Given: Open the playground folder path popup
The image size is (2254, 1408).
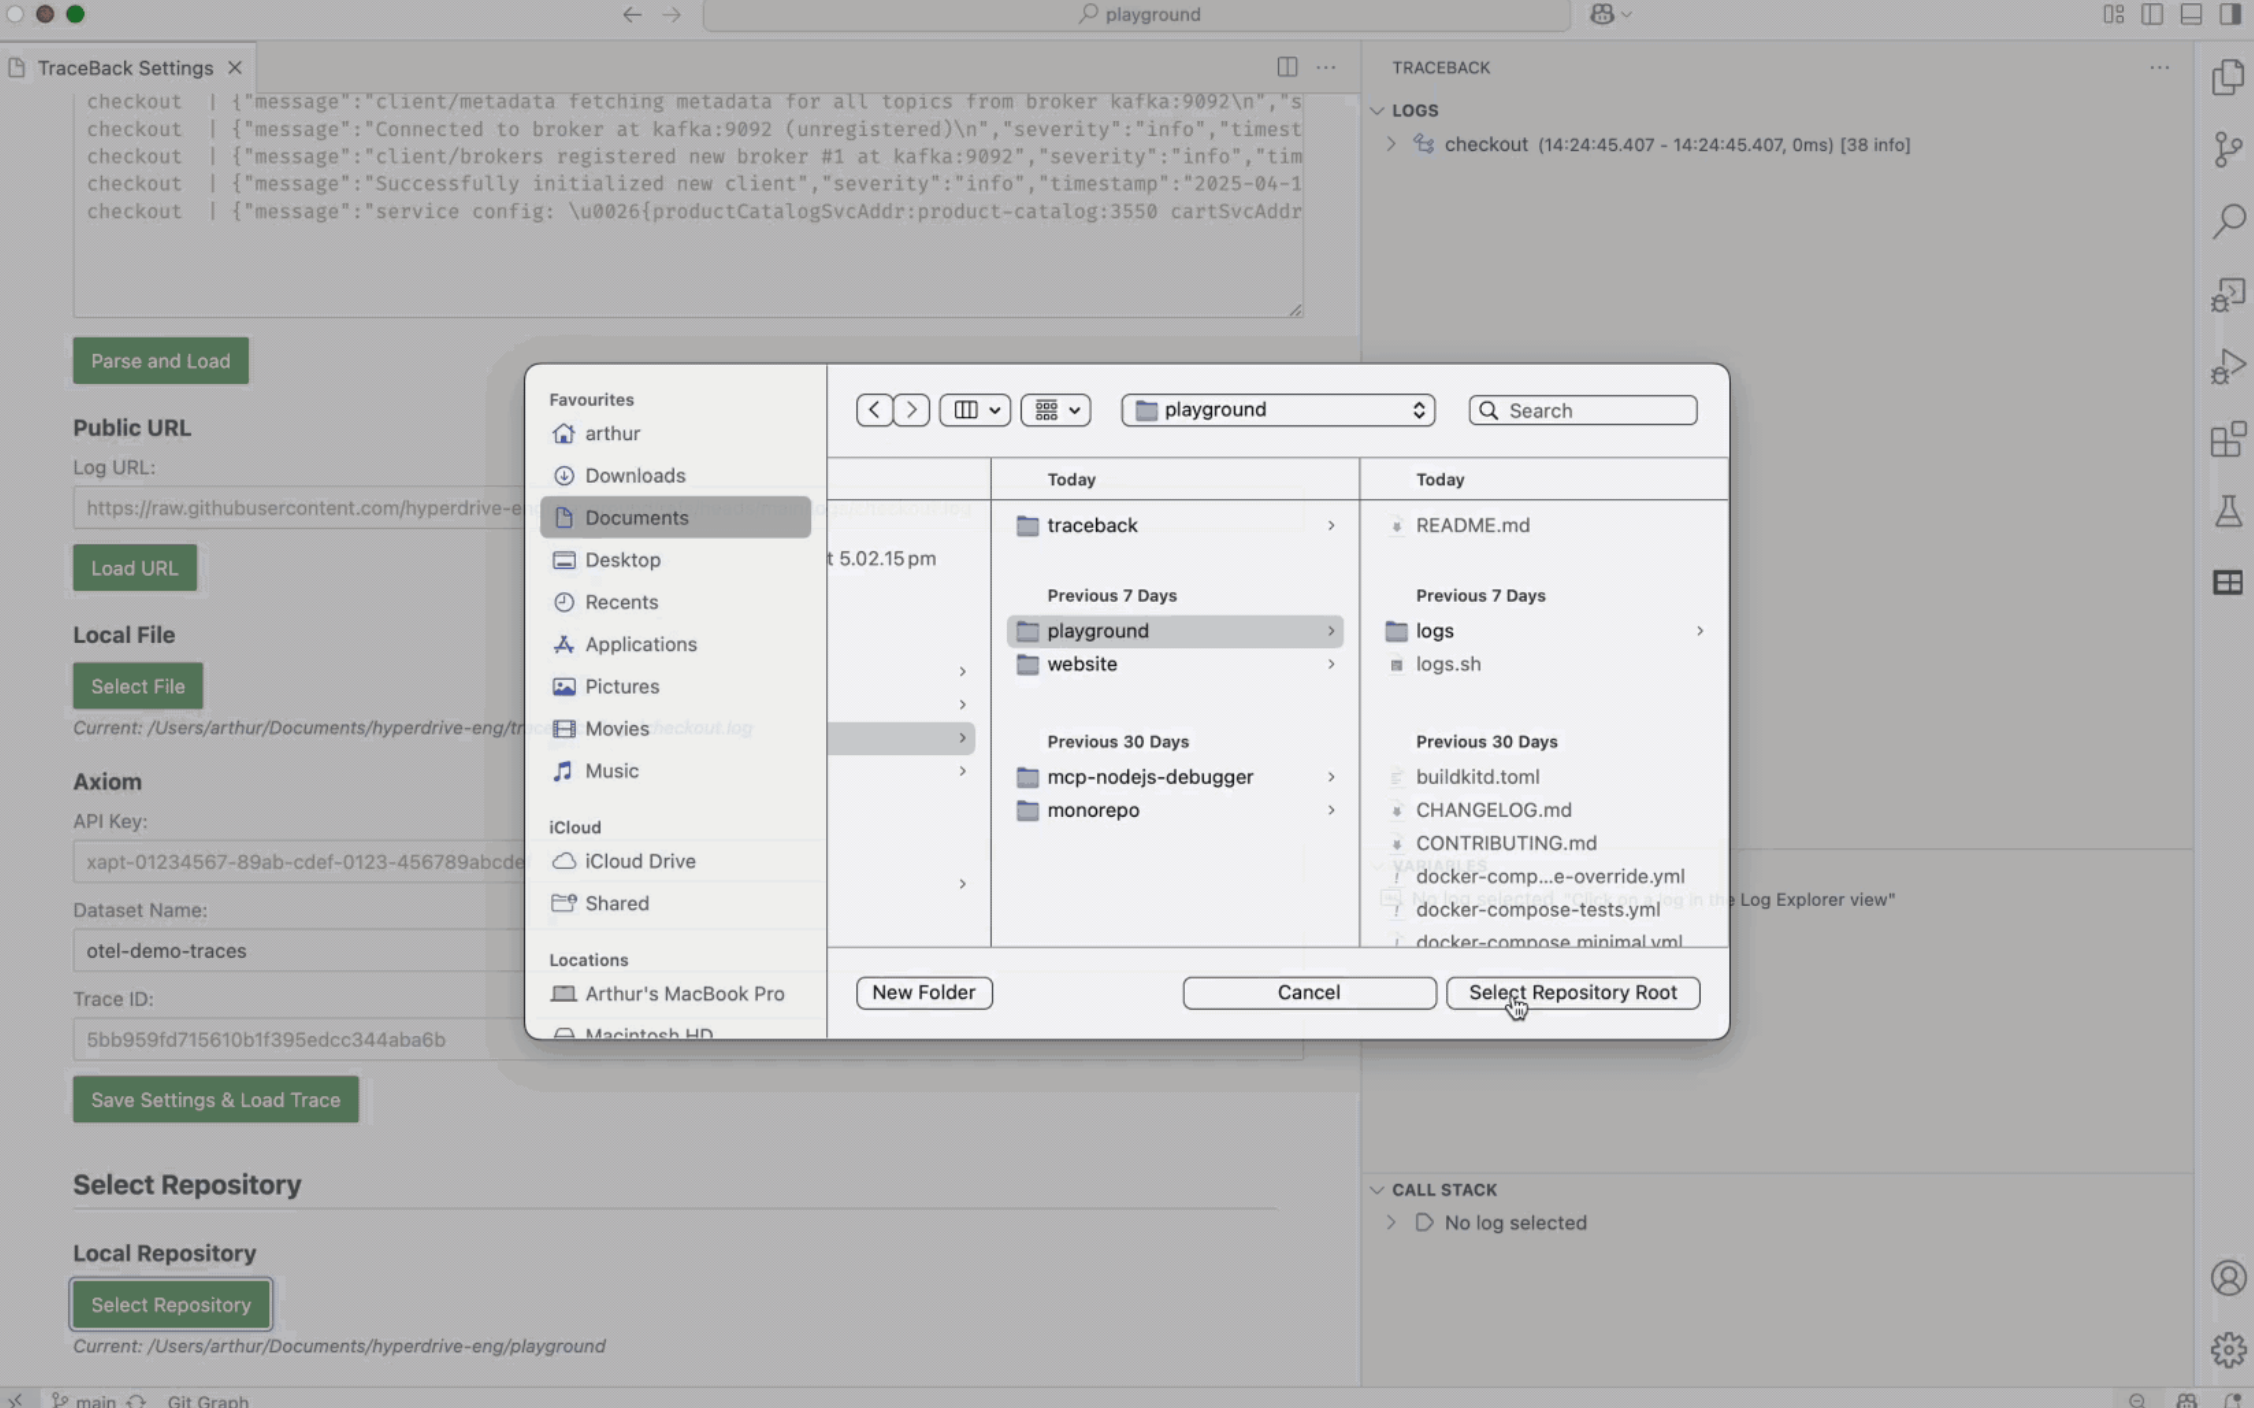Looking at the screenshot, I should [1278, 410].
